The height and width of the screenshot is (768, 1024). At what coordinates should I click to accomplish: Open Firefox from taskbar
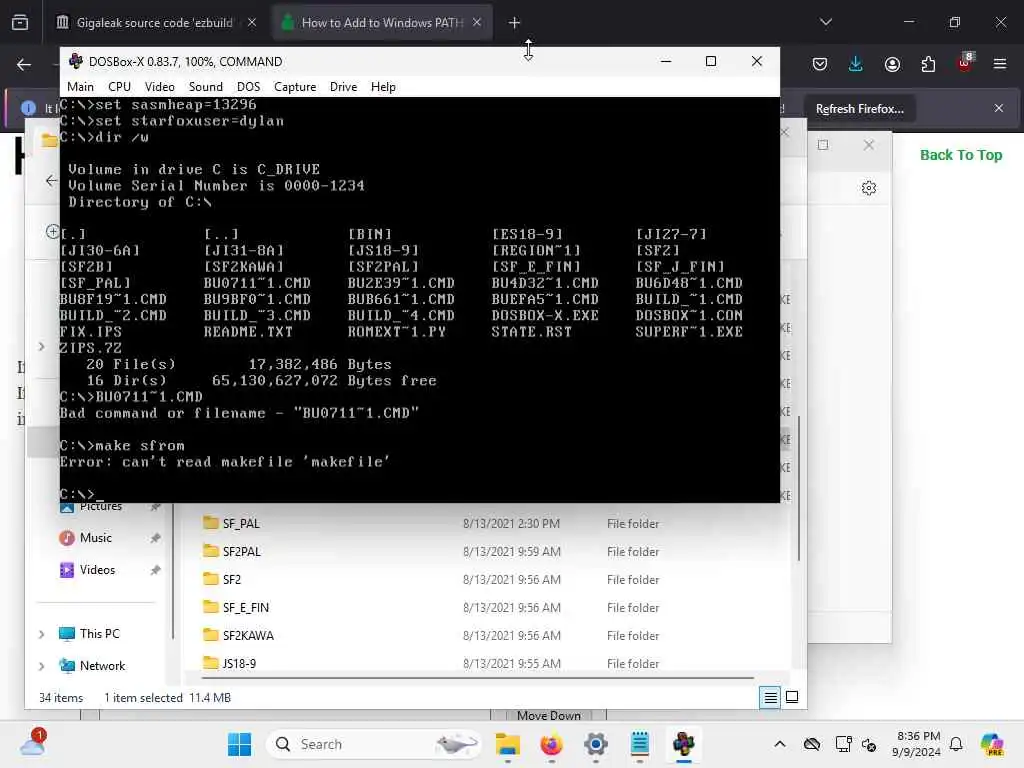point(551,744)
